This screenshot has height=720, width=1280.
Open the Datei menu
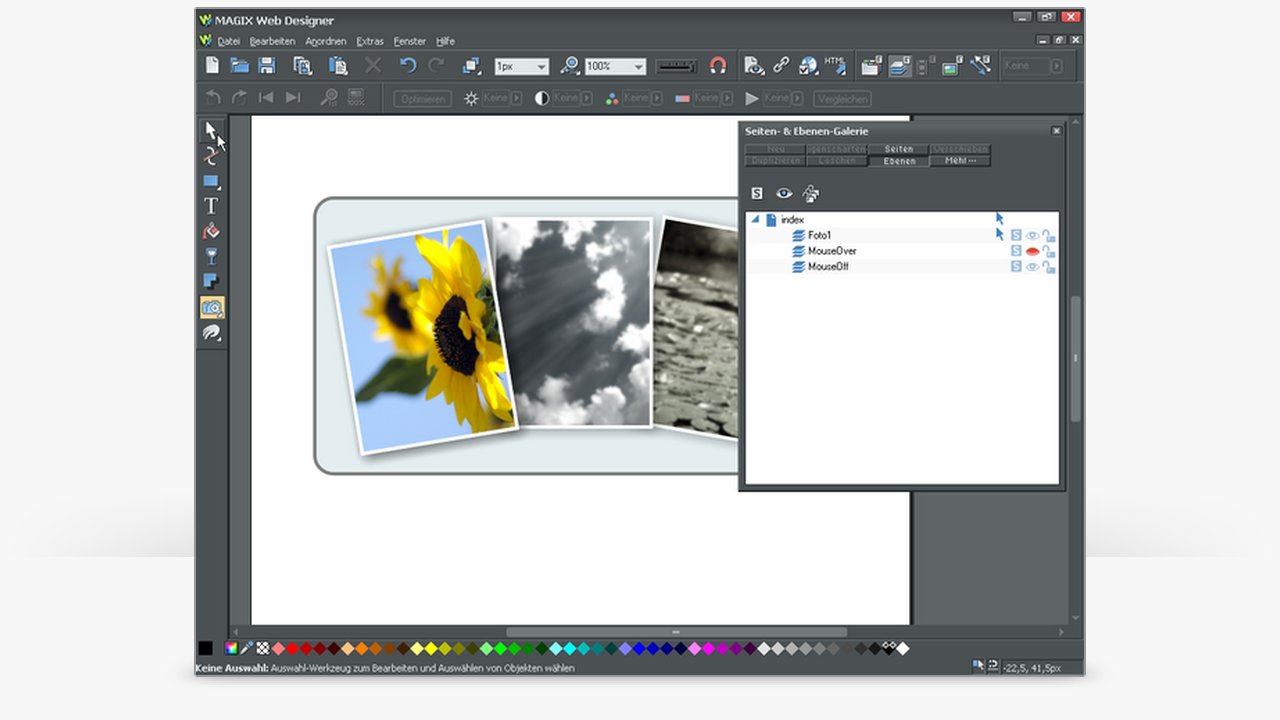(229, 41)
